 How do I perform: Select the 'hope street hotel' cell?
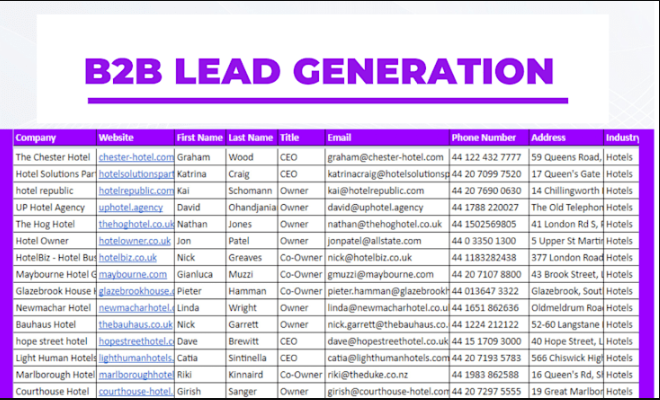pyautogui.click(x=55, y=341)
